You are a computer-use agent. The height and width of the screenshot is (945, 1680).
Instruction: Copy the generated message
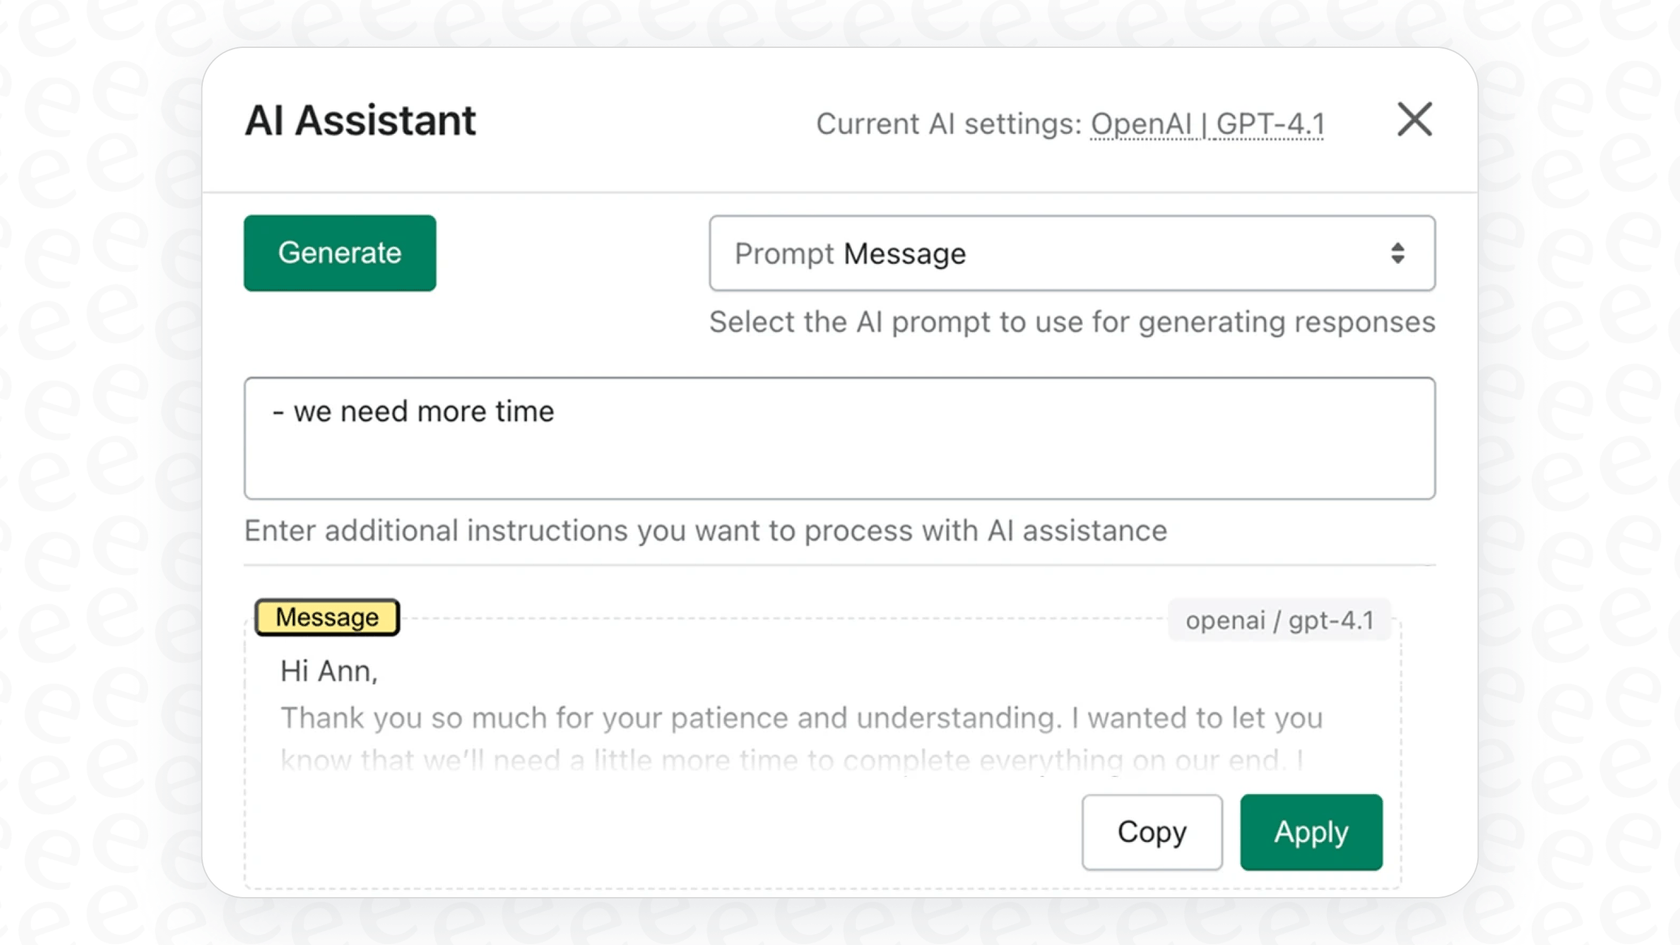coord(1151,832)
